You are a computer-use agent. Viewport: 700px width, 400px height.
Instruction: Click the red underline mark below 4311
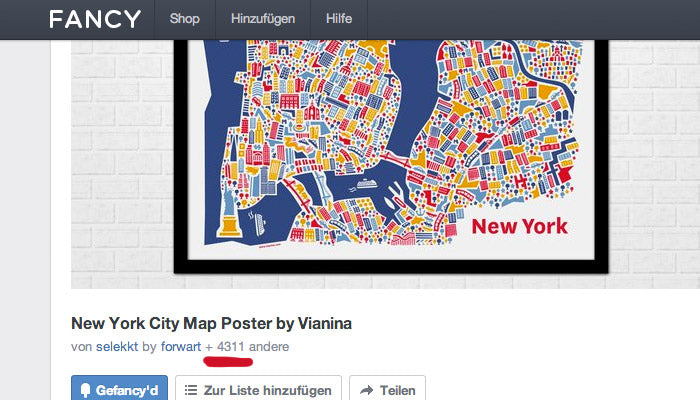pyautogui.click(x=228, y=362)
